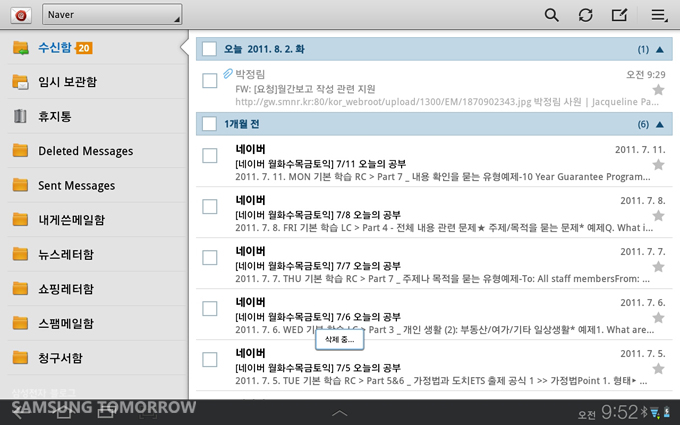Image resolution: width=680 pixels, height=425 pixels.
Task: Click the 삭제 중... toast popup
Action: tap(340, 340)
